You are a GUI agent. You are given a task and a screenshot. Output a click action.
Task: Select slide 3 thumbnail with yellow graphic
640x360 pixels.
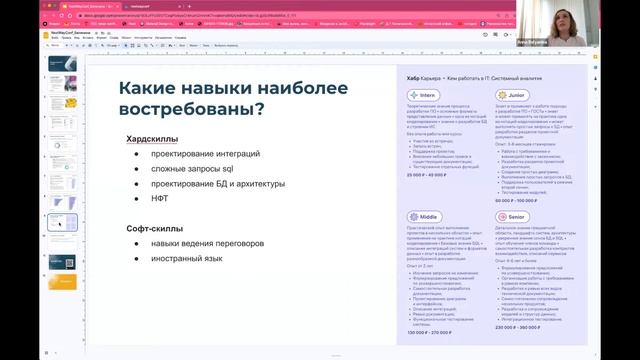point(62,103)
